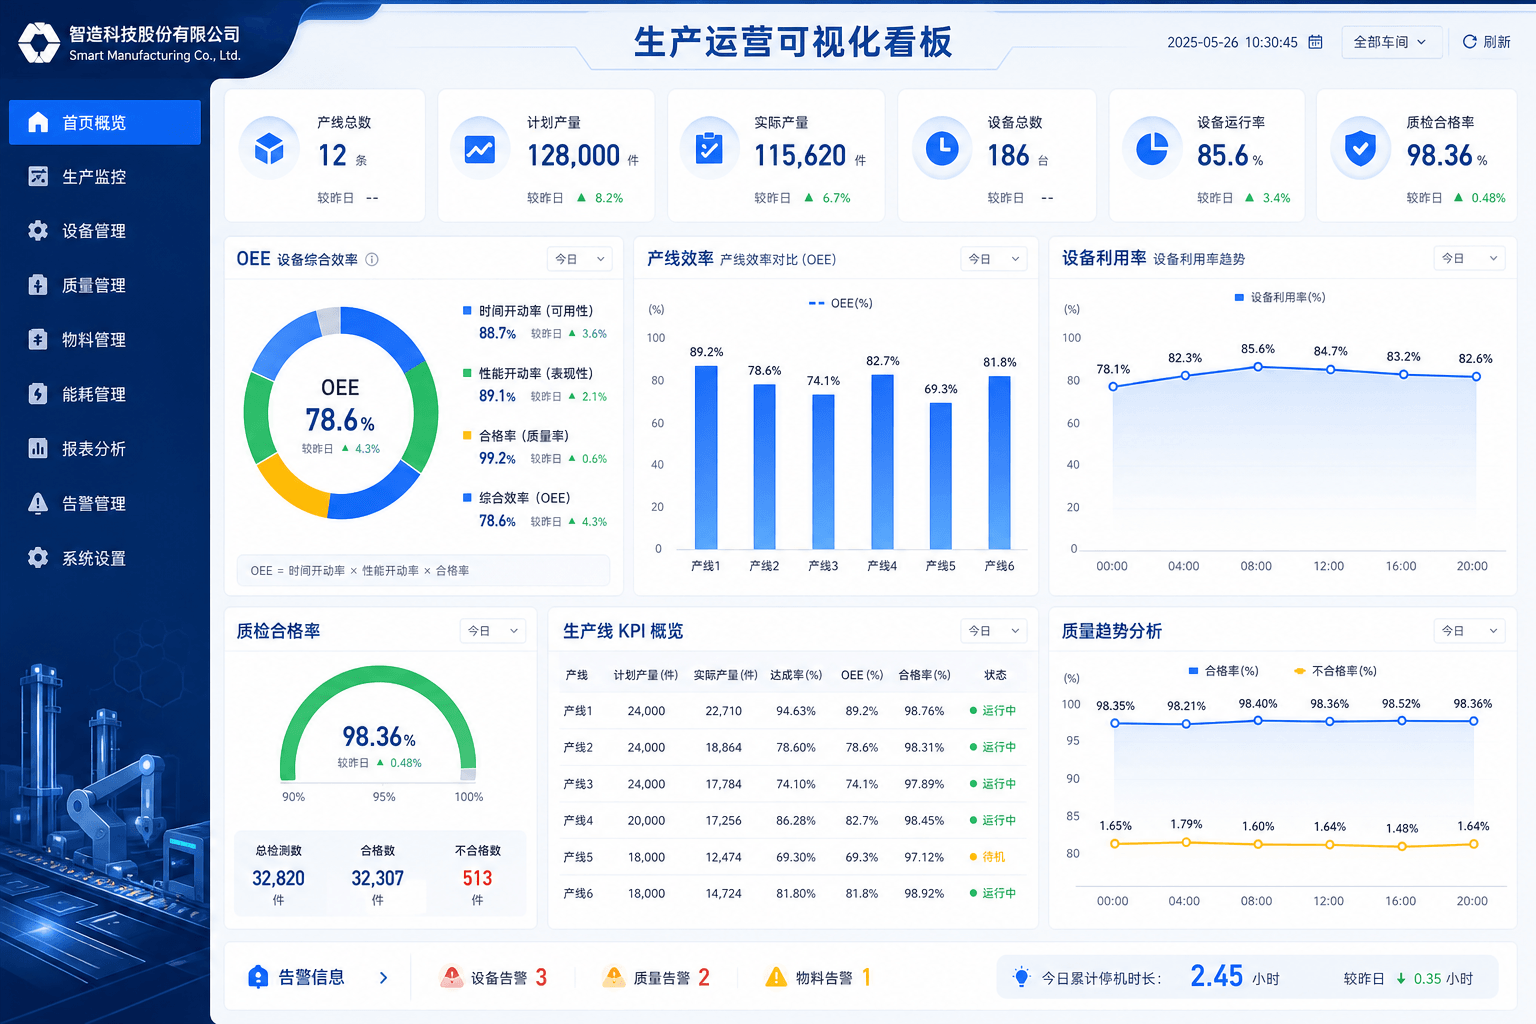Screen dimensions: 1536x1024
Task: Click the company logo icon
Action: tap(39, 42)
